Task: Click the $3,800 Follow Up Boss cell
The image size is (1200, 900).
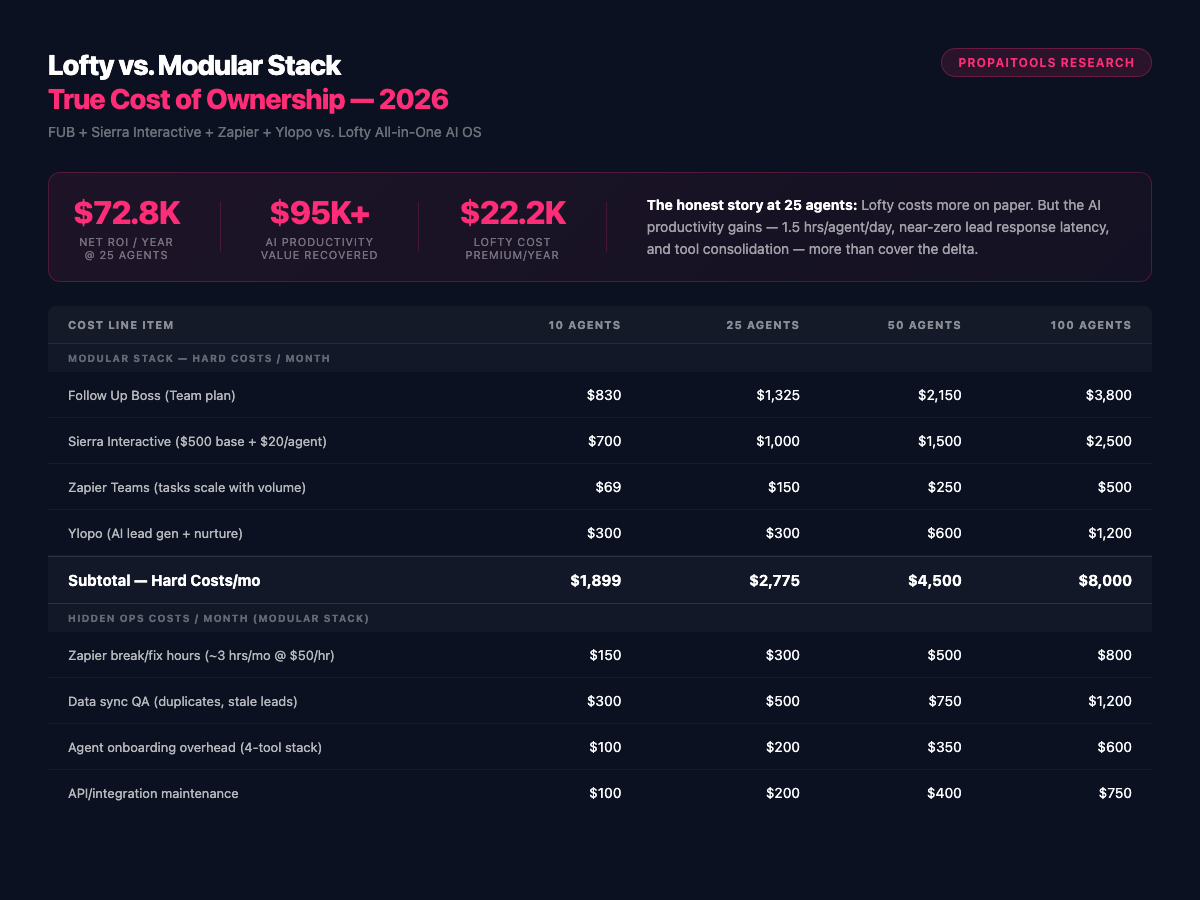Action: (x=1109, y=395)
